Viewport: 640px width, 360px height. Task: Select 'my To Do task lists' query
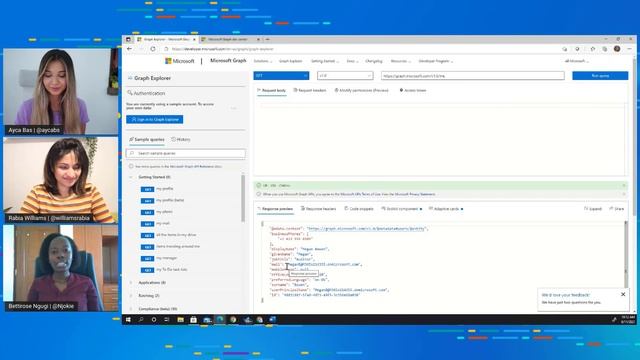(x=171, y=270)
